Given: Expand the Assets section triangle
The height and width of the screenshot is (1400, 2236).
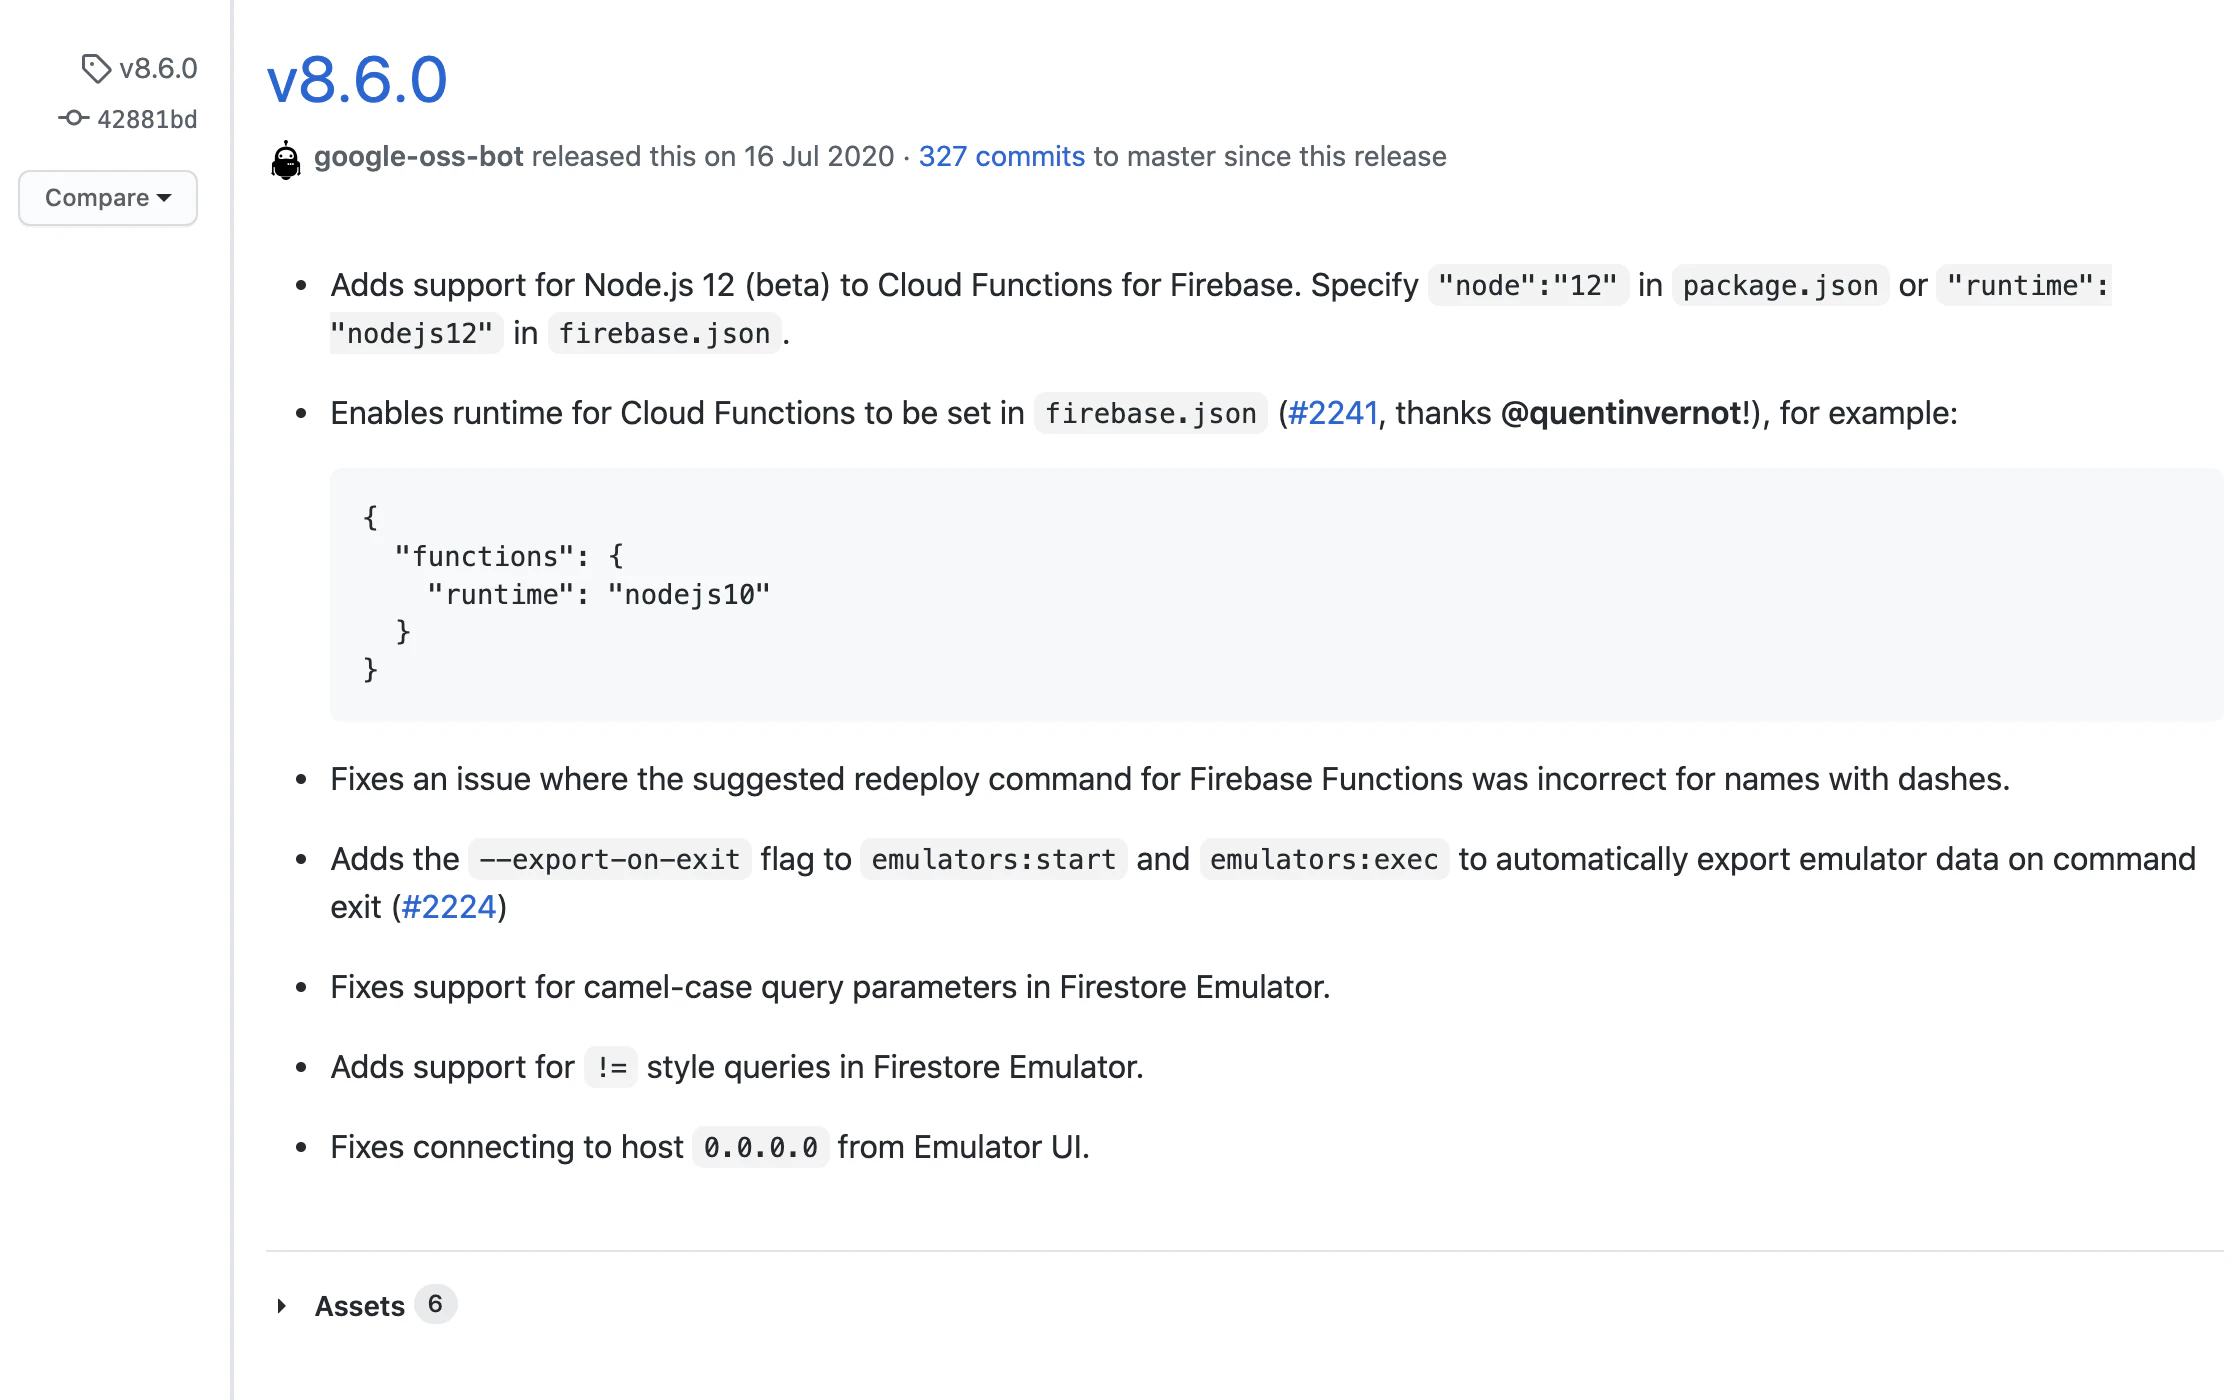Looking at the screenshot, I should [282, 1306].
